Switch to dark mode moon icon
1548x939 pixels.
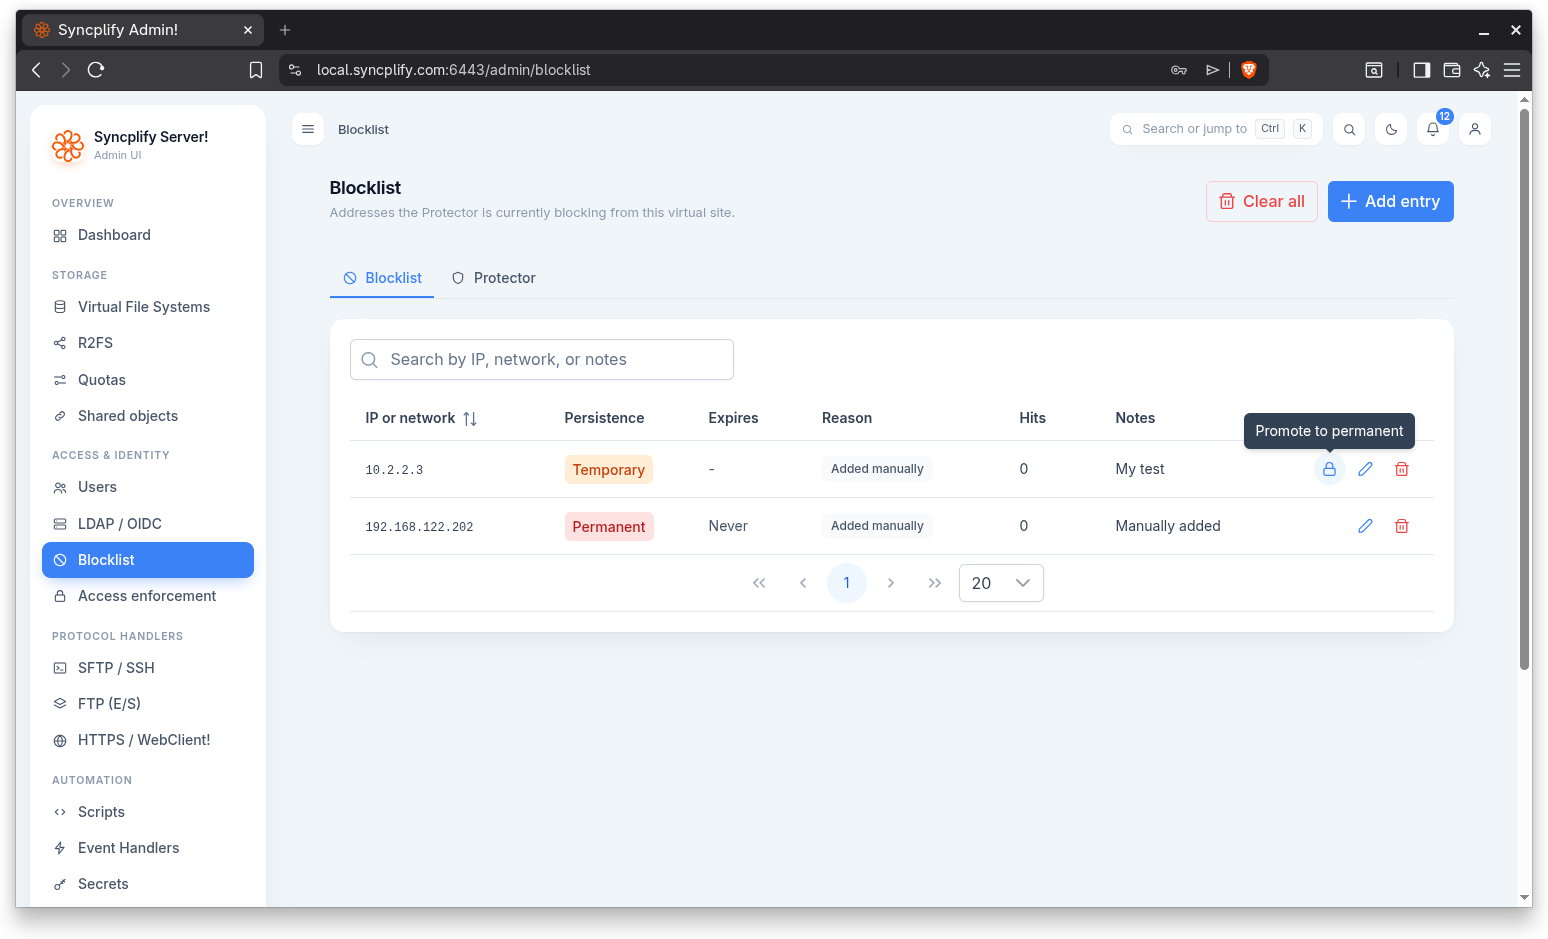point(1391,129)
